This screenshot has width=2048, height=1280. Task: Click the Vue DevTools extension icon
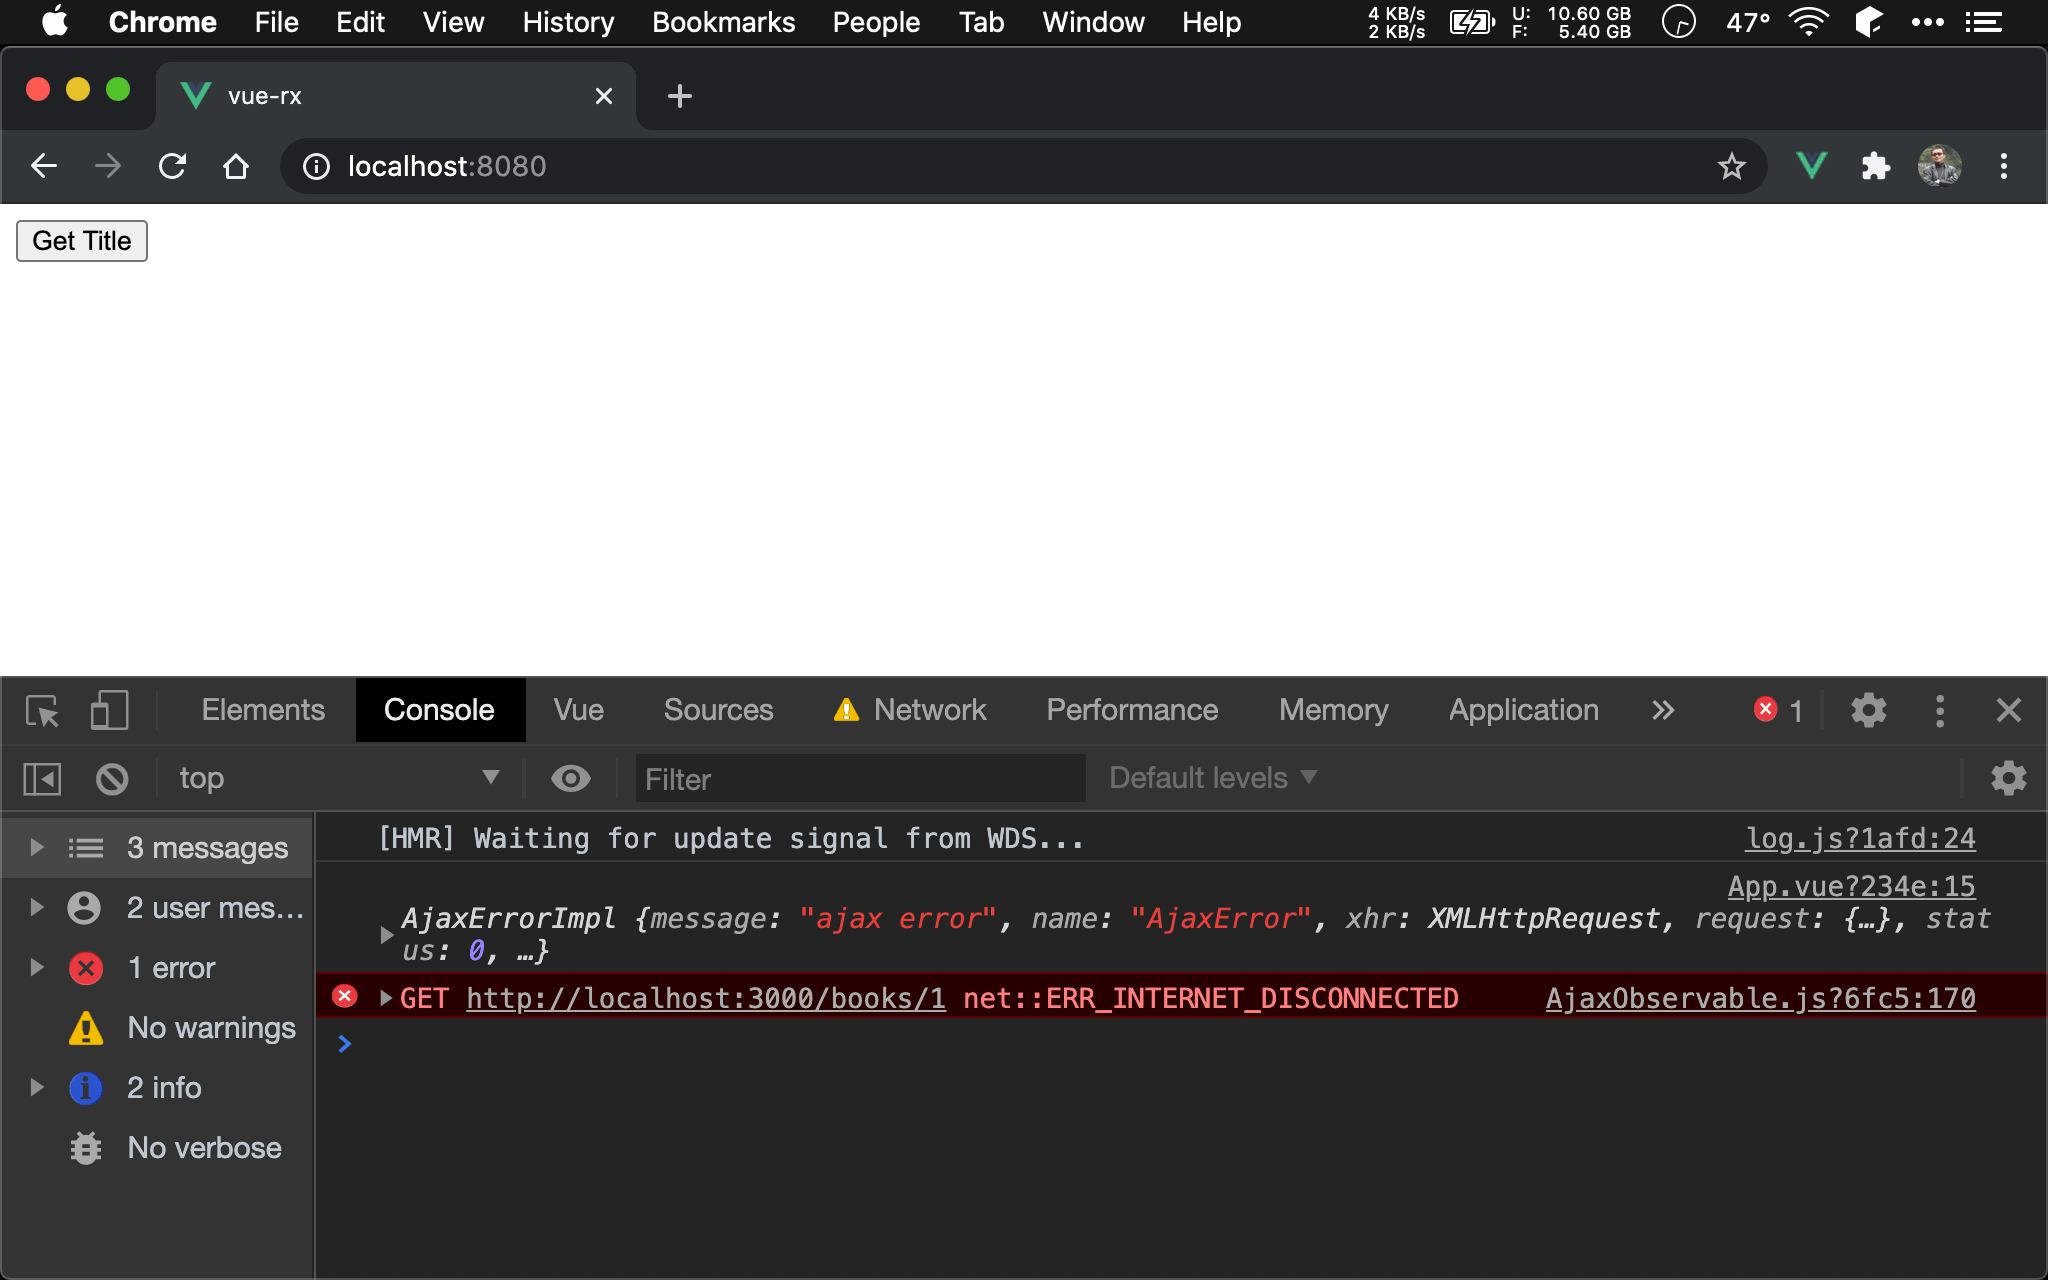[1811, 165]
